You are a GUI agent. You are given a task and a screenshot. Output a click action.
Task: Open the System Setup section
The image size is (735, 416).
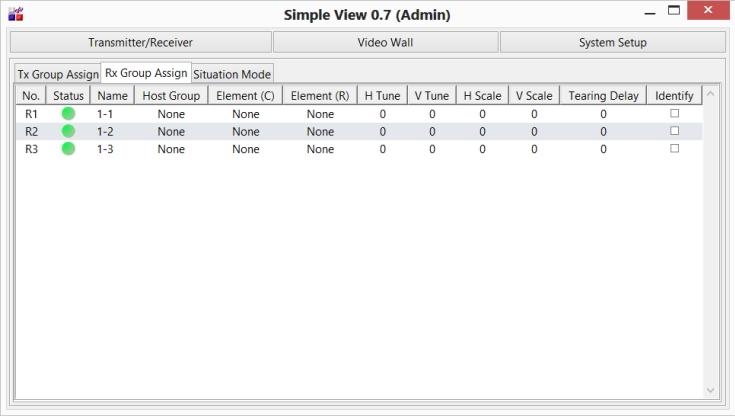[x=612, y=42]
